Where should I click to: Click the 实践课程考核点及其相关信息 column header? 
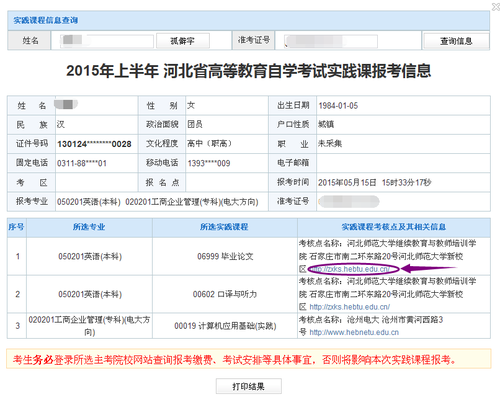[x=394, y=227]
